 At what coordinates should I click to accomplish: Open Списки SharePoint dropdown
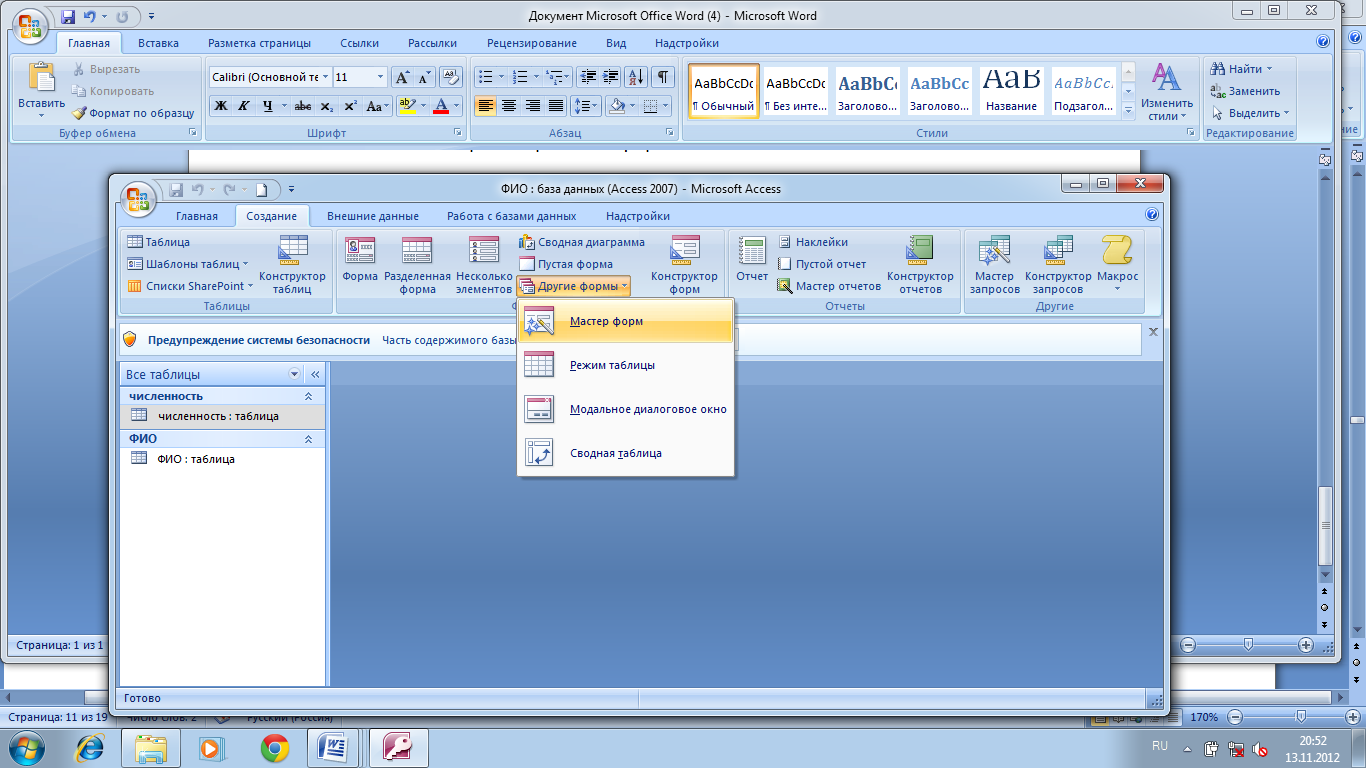click(190, 286)
